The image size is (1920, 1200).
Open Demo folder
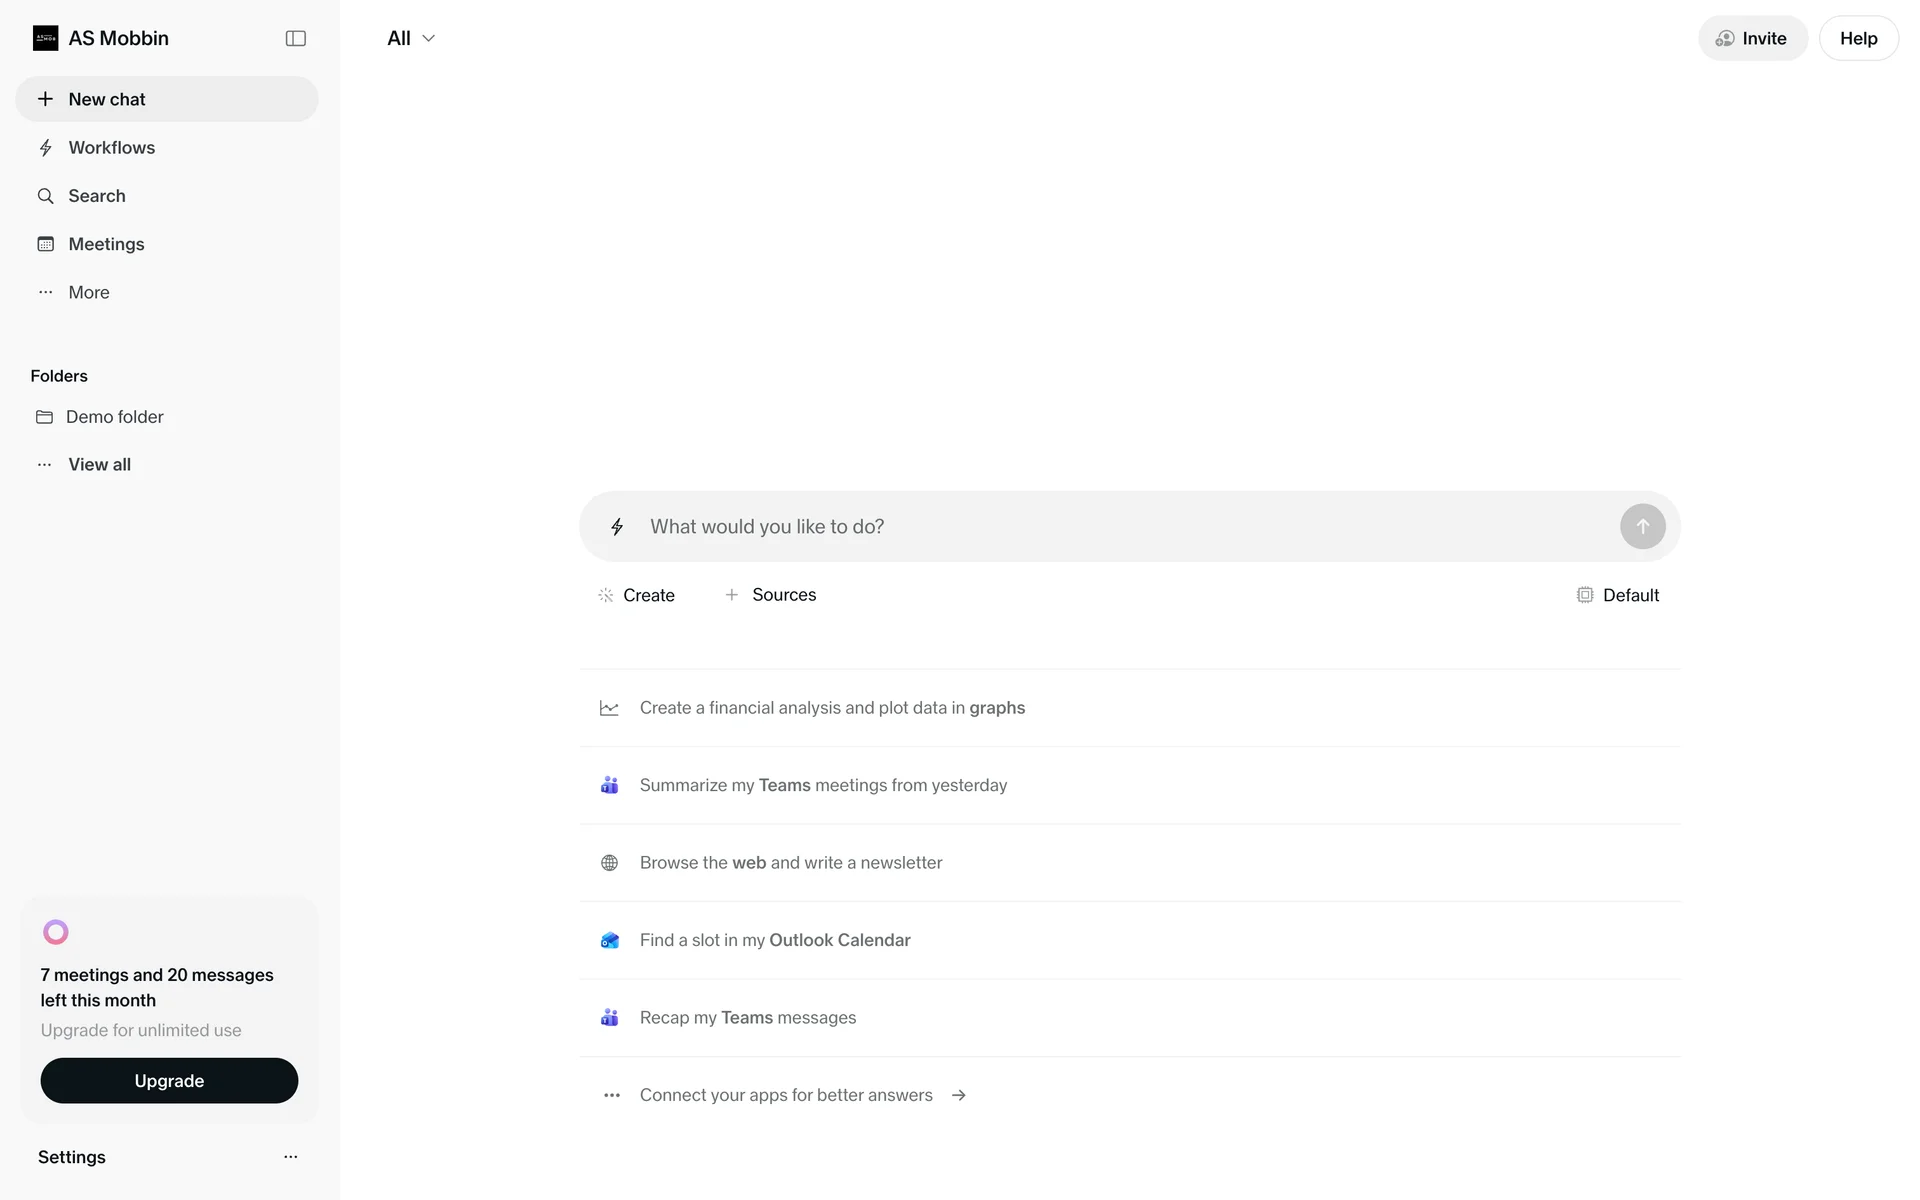click(114, 417)
